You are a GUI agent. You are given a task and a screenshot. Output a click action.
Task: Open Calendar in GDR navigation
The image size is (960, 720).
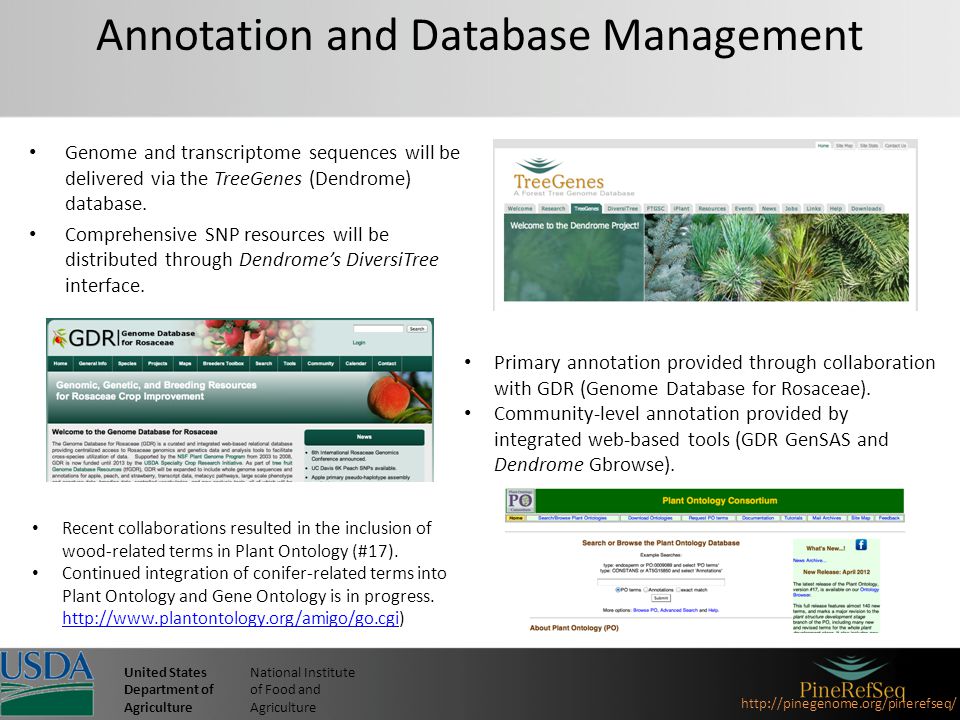356,363
